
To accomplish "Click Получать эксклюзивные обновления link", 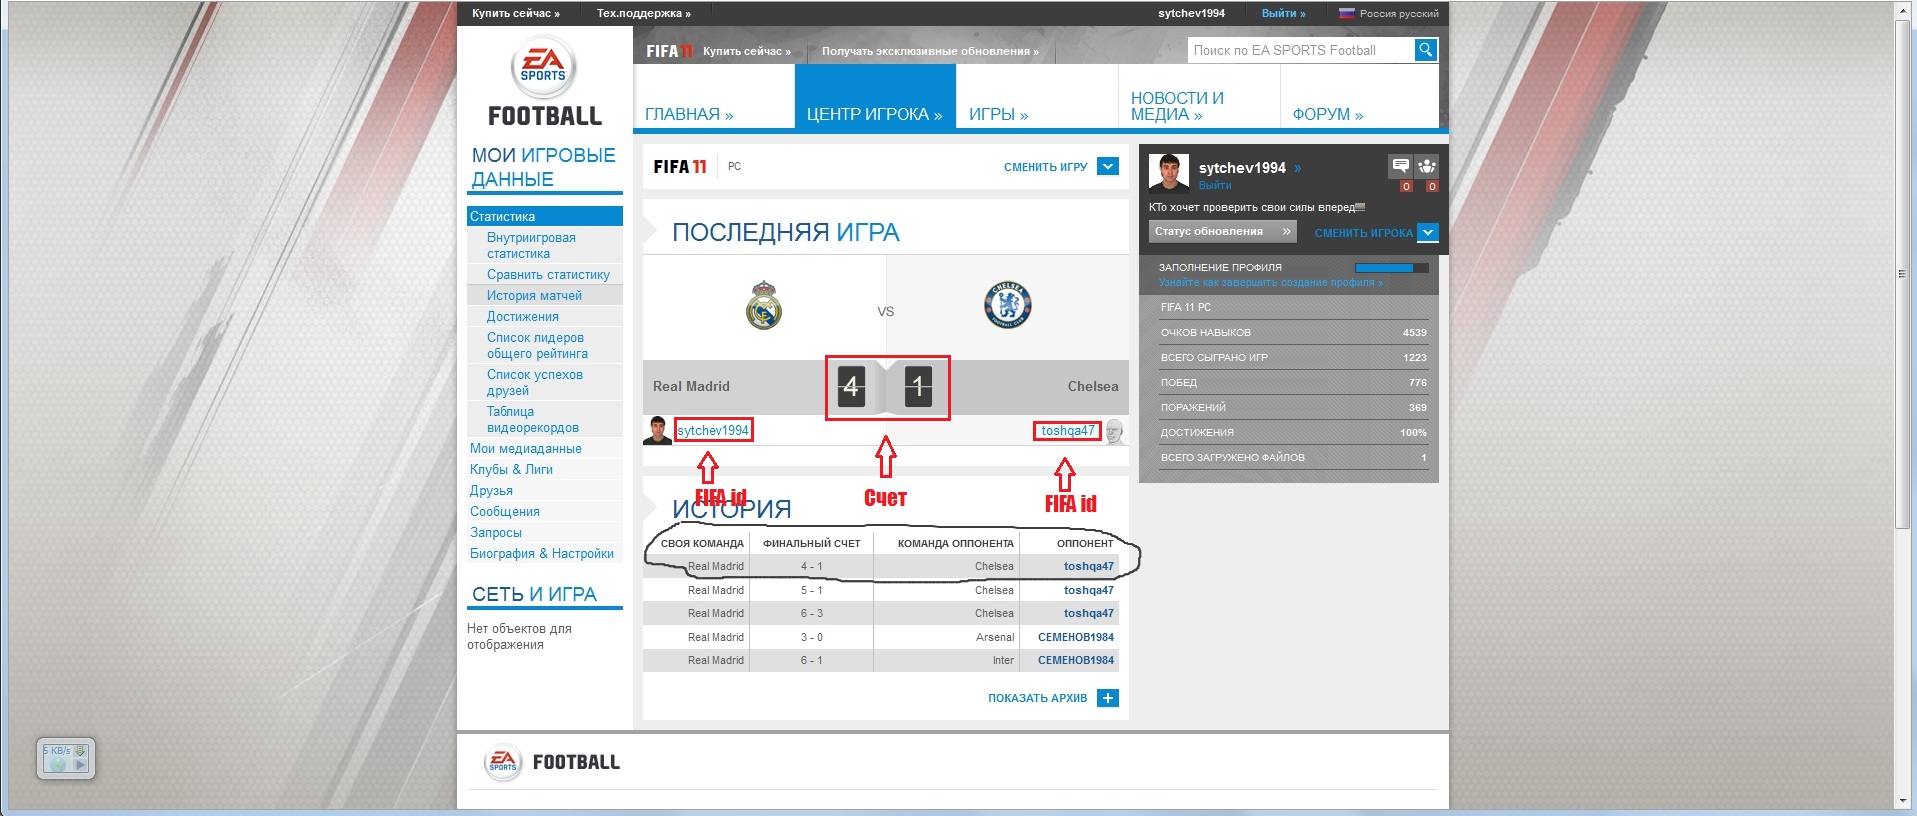I will coord(930,51).
